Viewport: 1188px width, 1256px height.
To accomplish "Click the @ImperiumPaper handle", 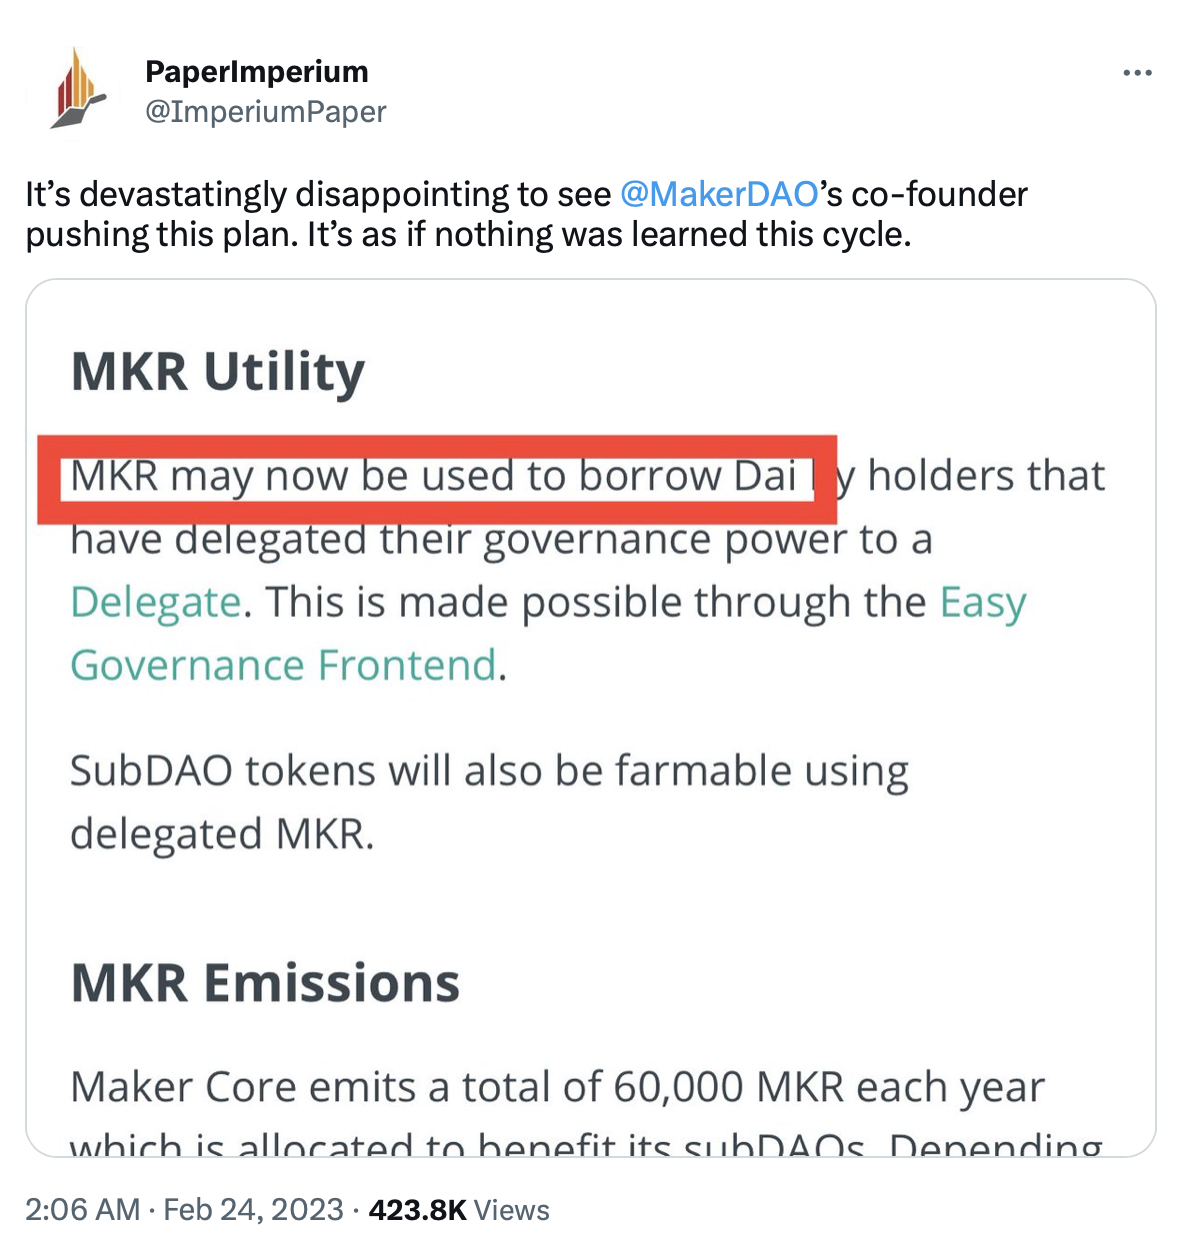I will point(266,112).
